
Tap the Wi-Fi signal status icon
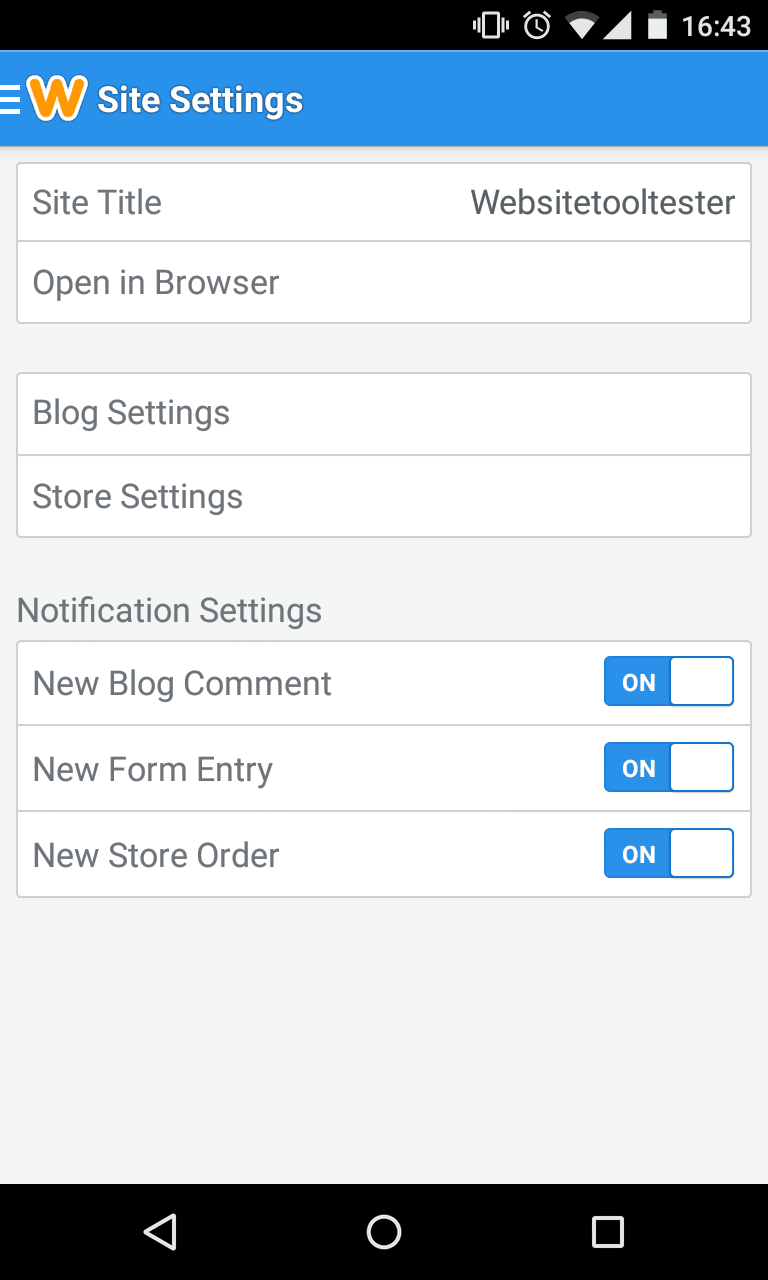(581, 26)
